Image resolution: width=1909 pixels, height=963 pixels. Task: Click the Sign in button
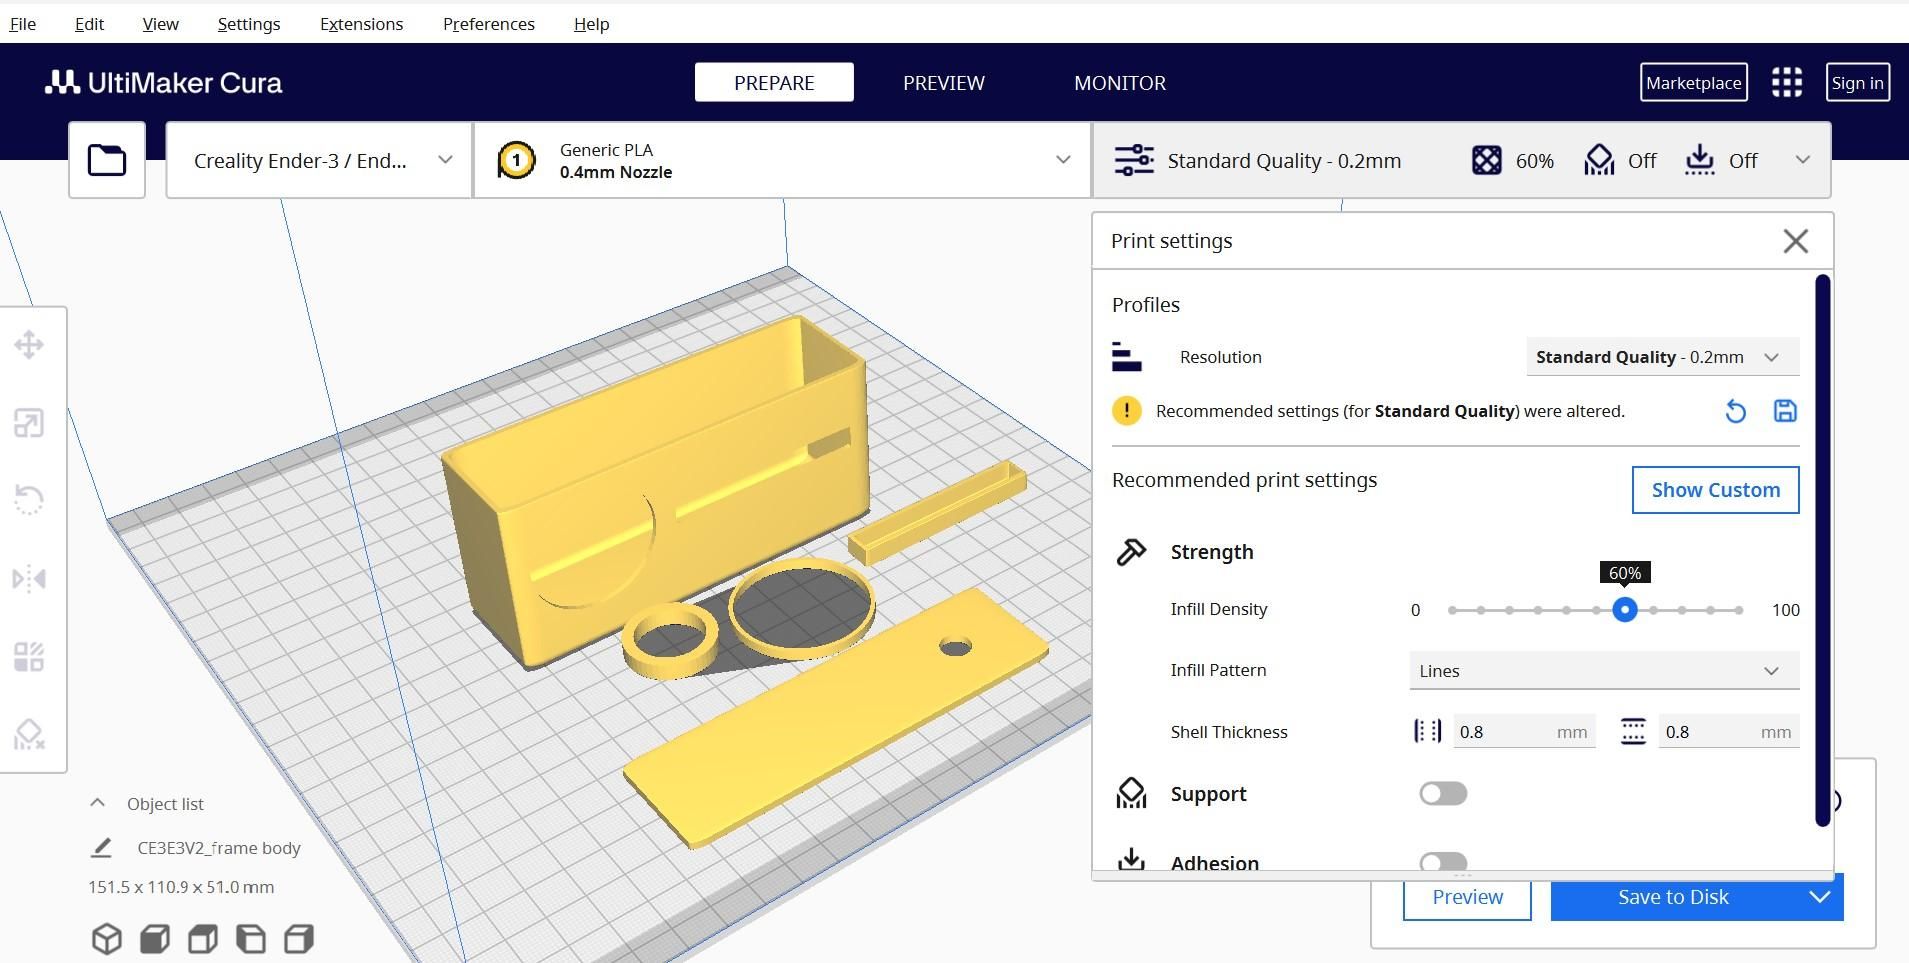pyautogui.click(x=1858, y=82)
